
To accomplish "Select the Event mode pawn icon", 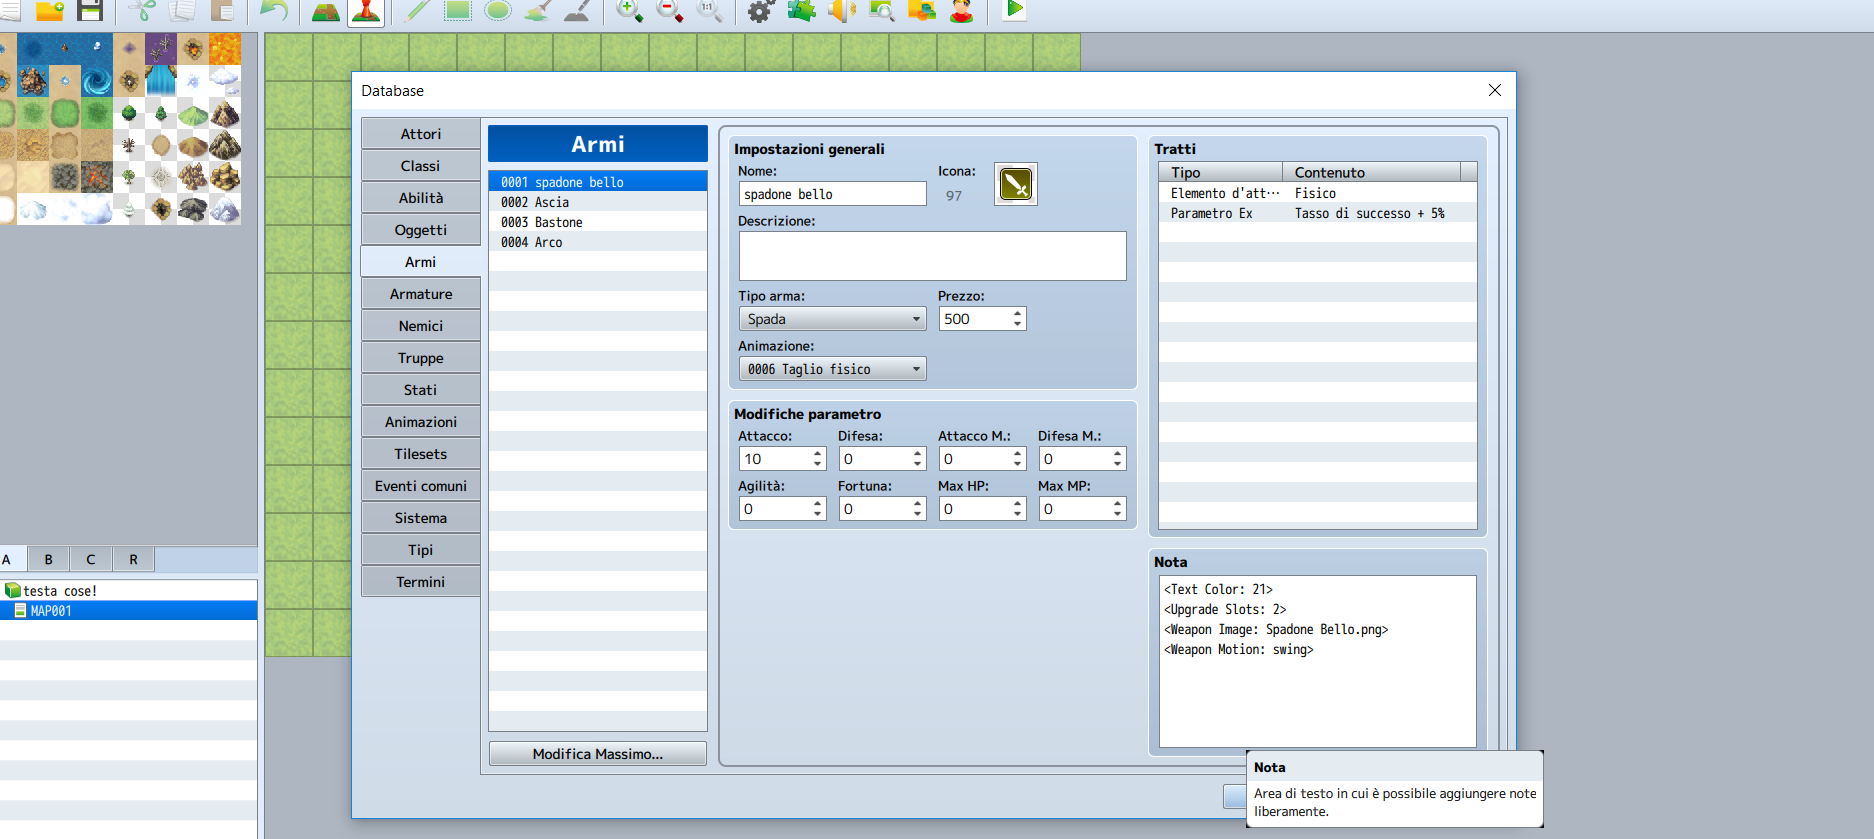I will tap(366, 10).
